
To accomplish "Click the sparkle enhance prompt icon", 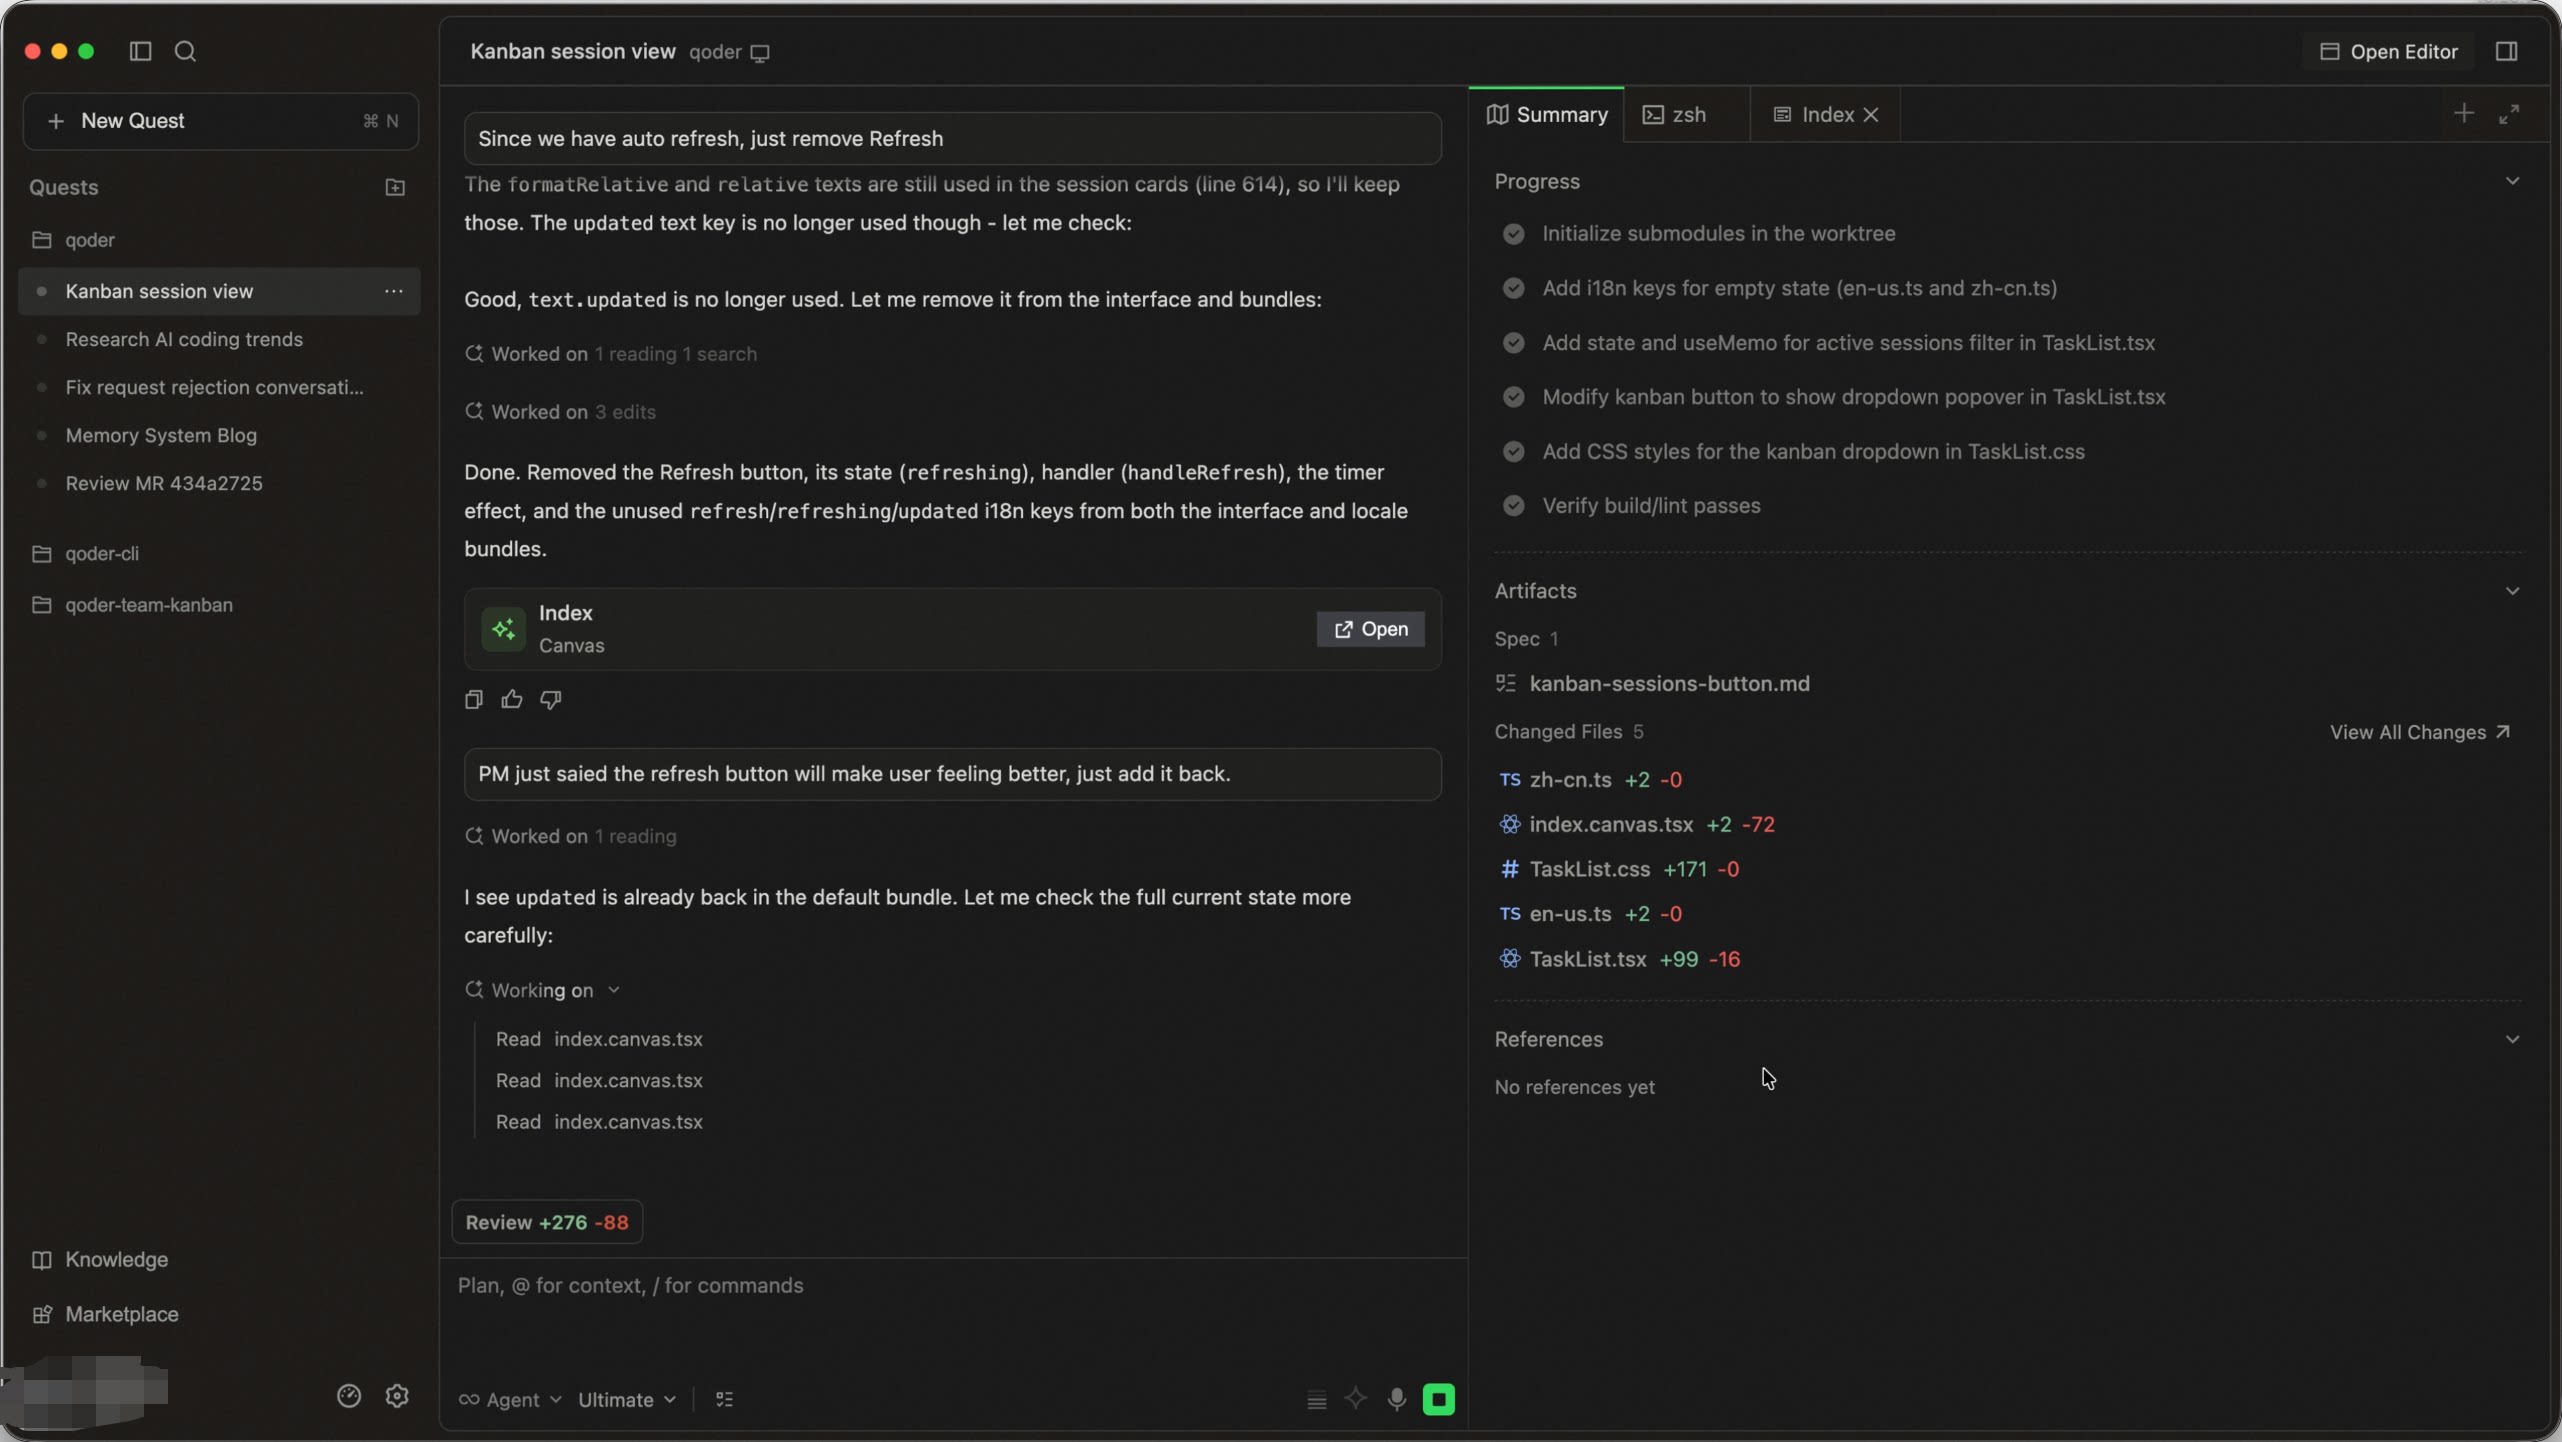I will click(1355, 1398).
